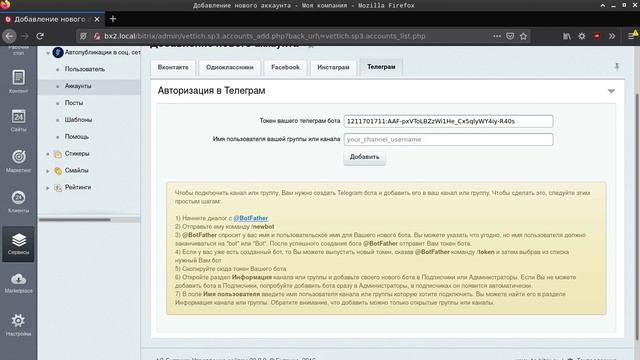This screenshot has width=640, height=360.
Task: Open Помощь menu item
Action: [77, 137]
